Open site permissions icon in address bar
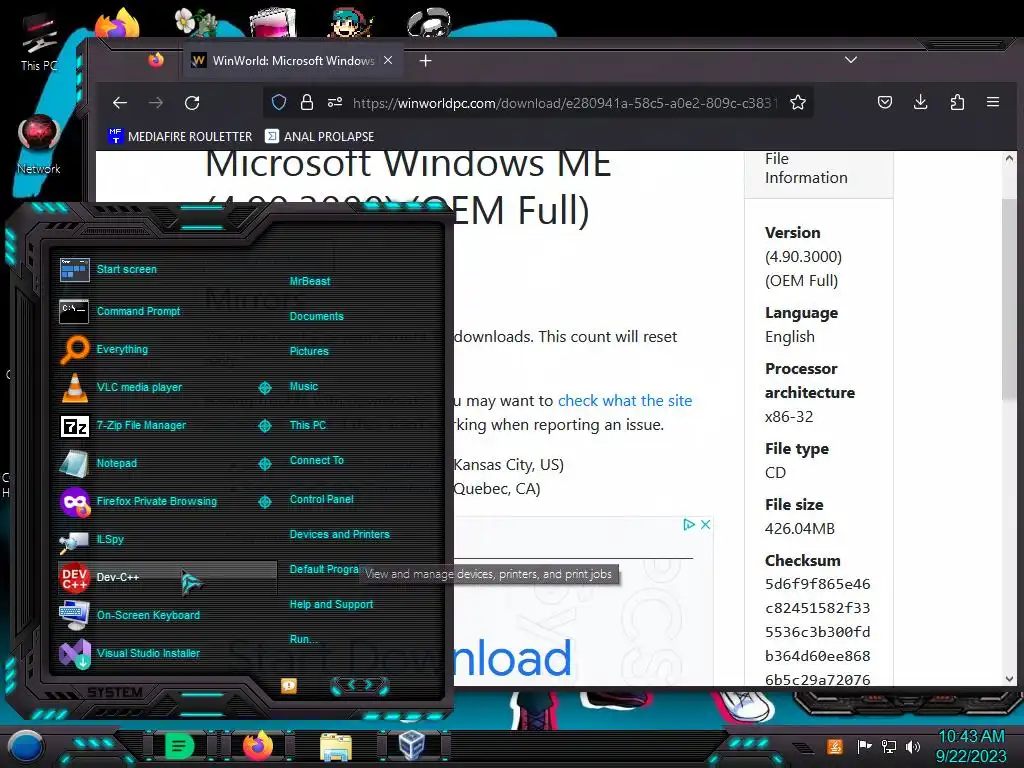This screenshot has height=768, width=1024. (x=335, y=103)
